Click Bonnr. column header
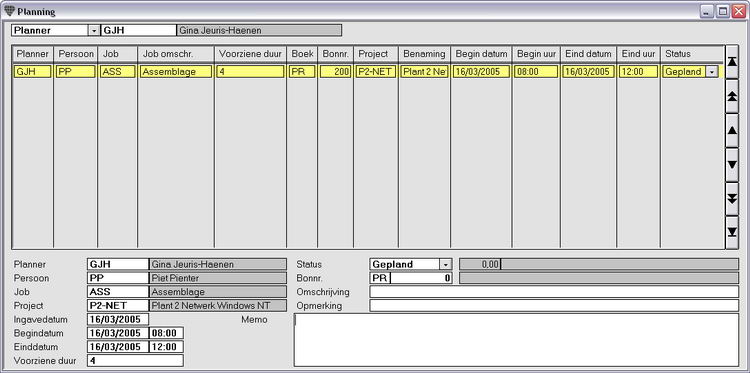 coord(336,54)
